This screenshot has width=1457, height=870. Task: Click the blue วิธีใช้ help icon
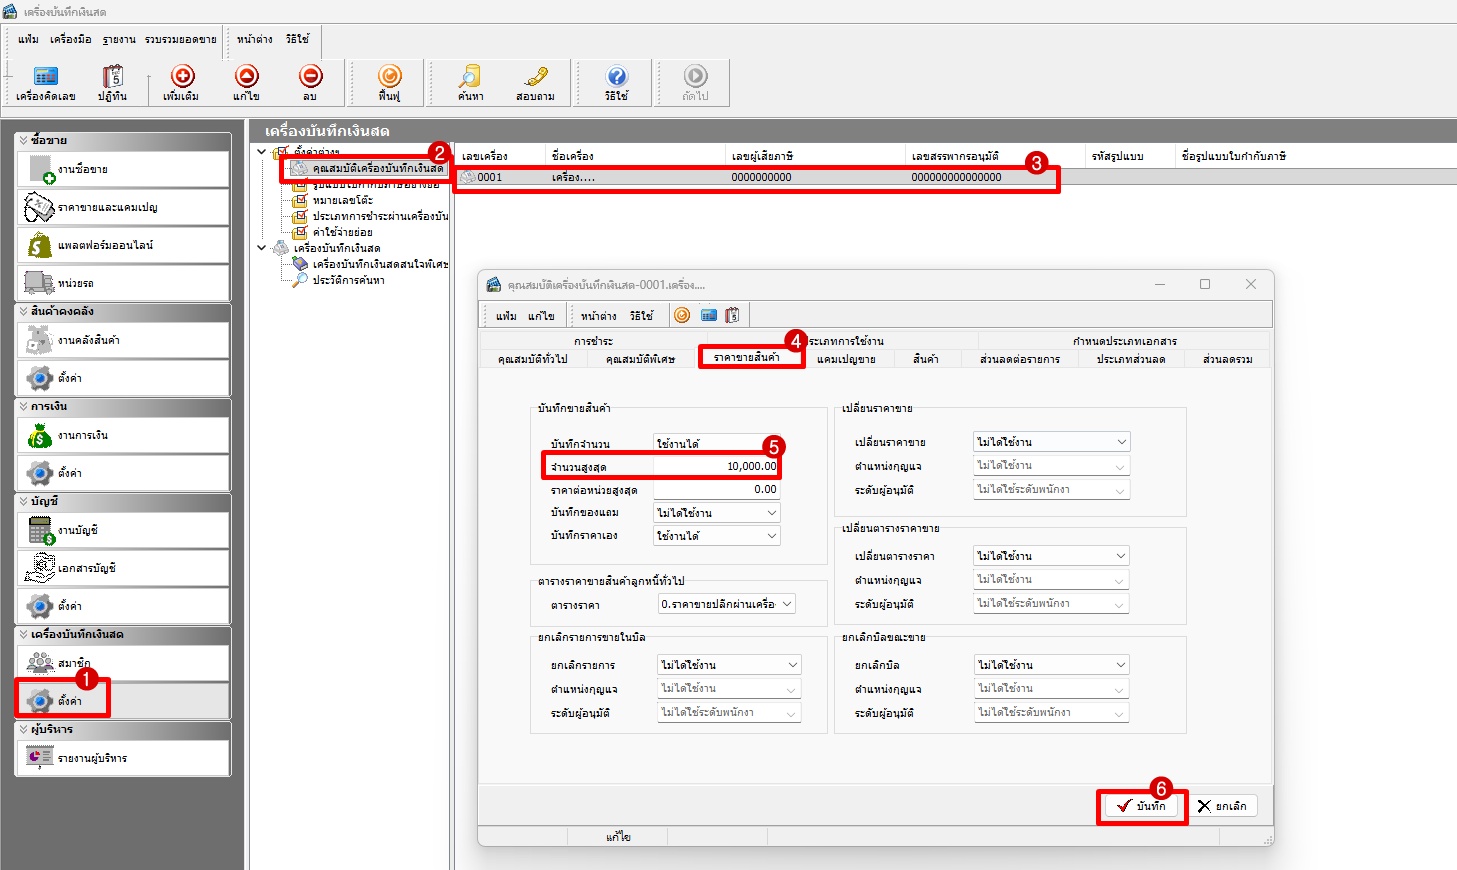tap(617, 78)
